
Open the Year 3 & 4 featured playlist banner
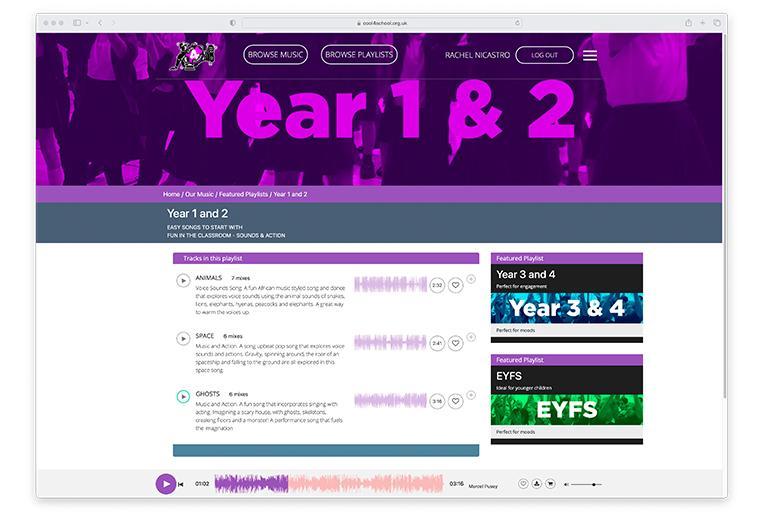point(567,308)
